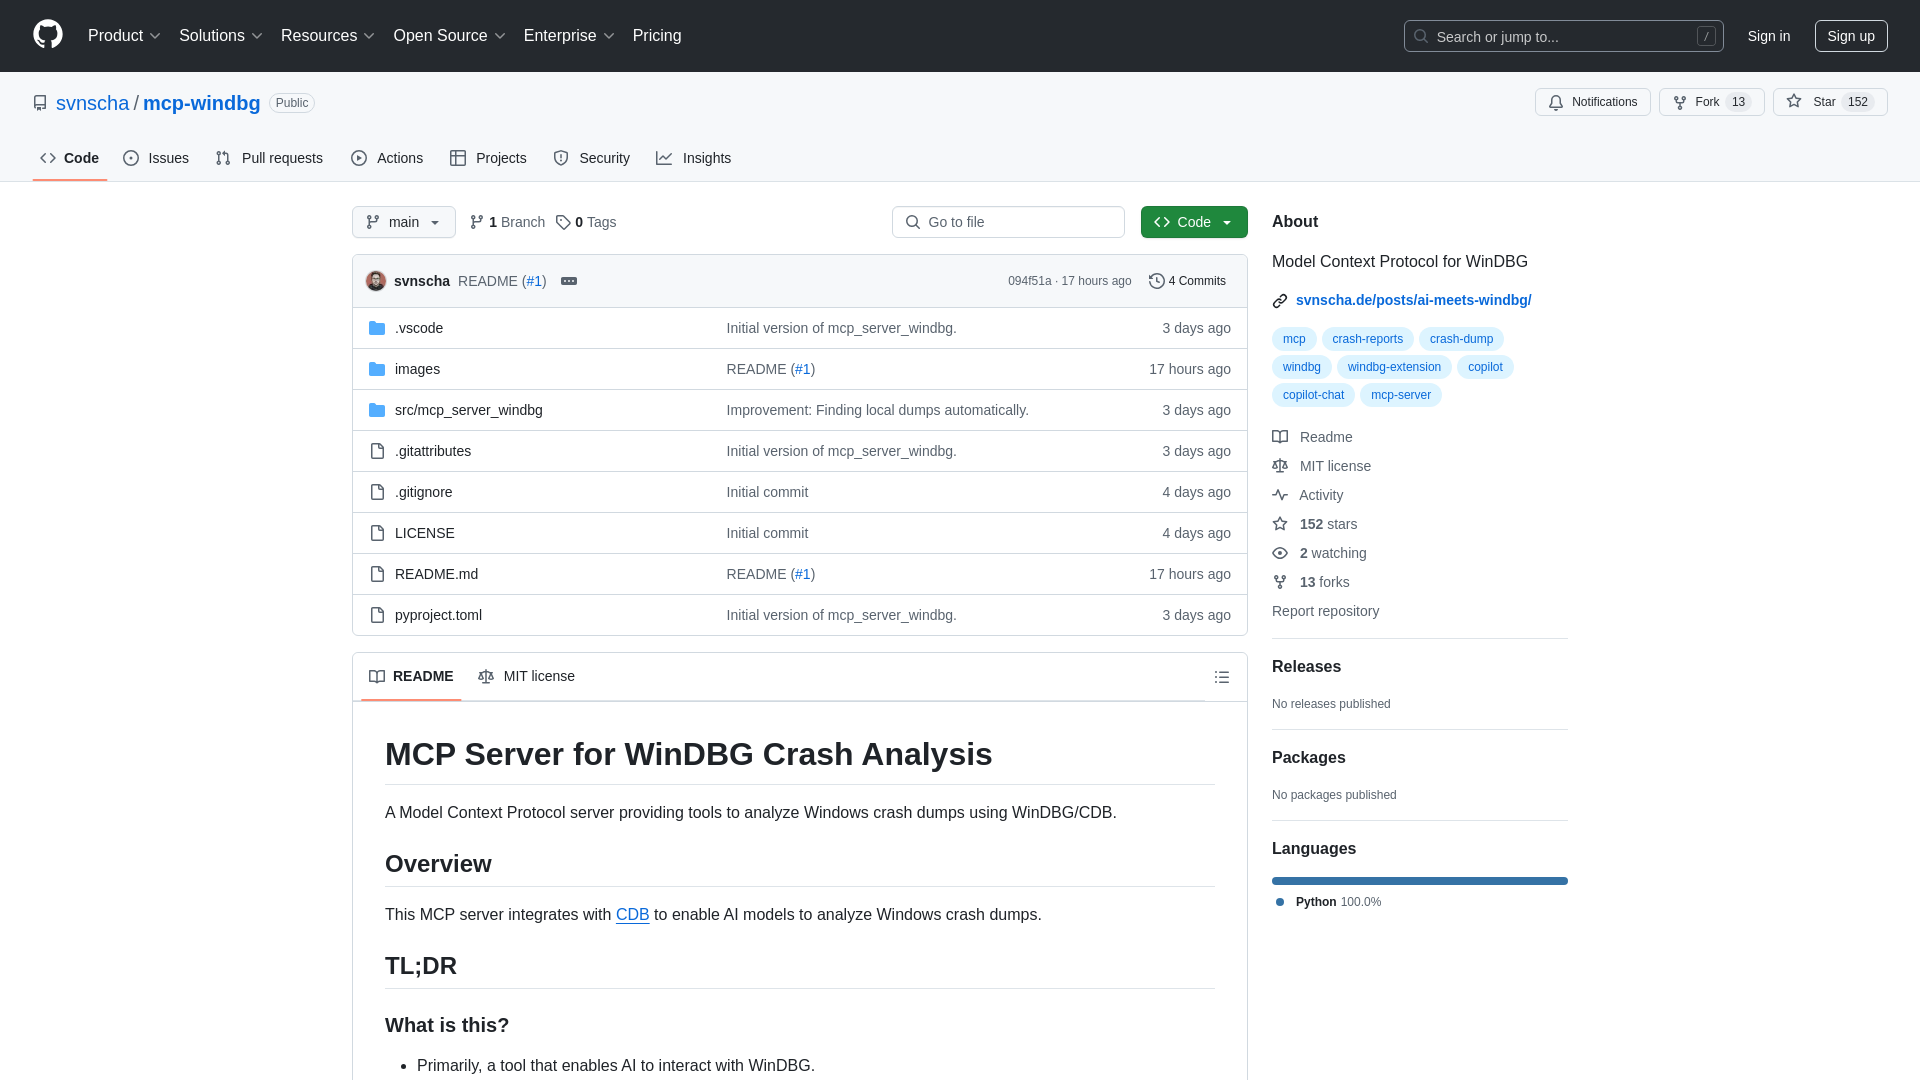Open the svnscha.de/posts/ai-meets-windbg/ link
Screen dimensions: 1920x1080
(x=1413, y=300)
